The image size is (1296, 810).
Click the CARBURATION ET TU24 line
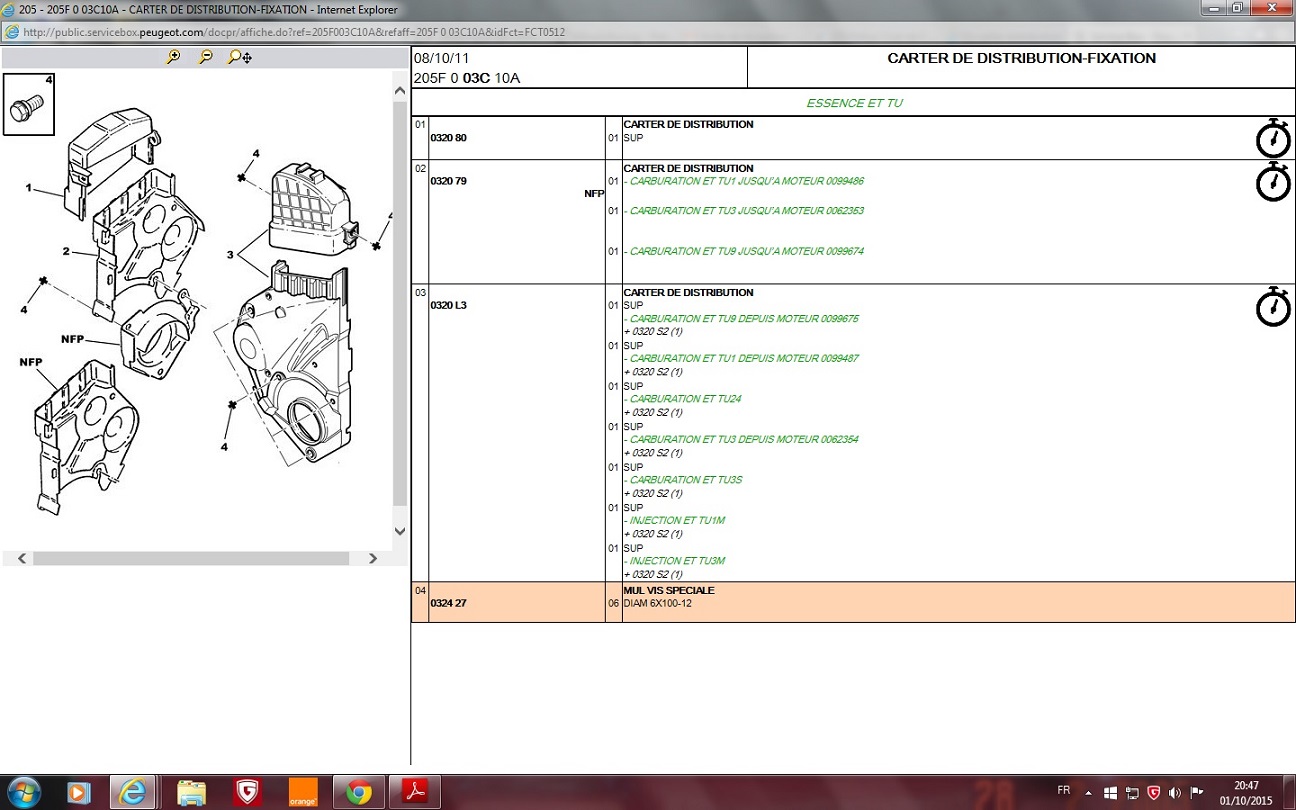[x=682, y=399]
